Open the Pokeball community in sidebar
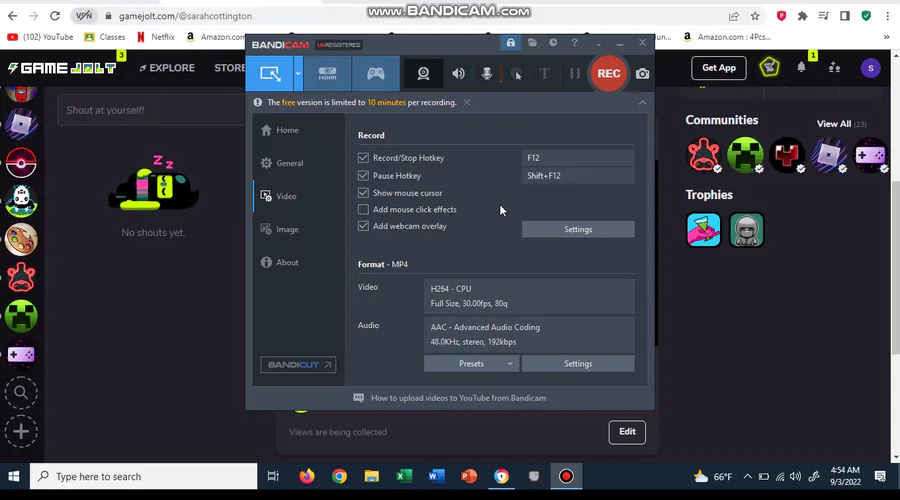 pyautogui.click(x=21, y=162)
